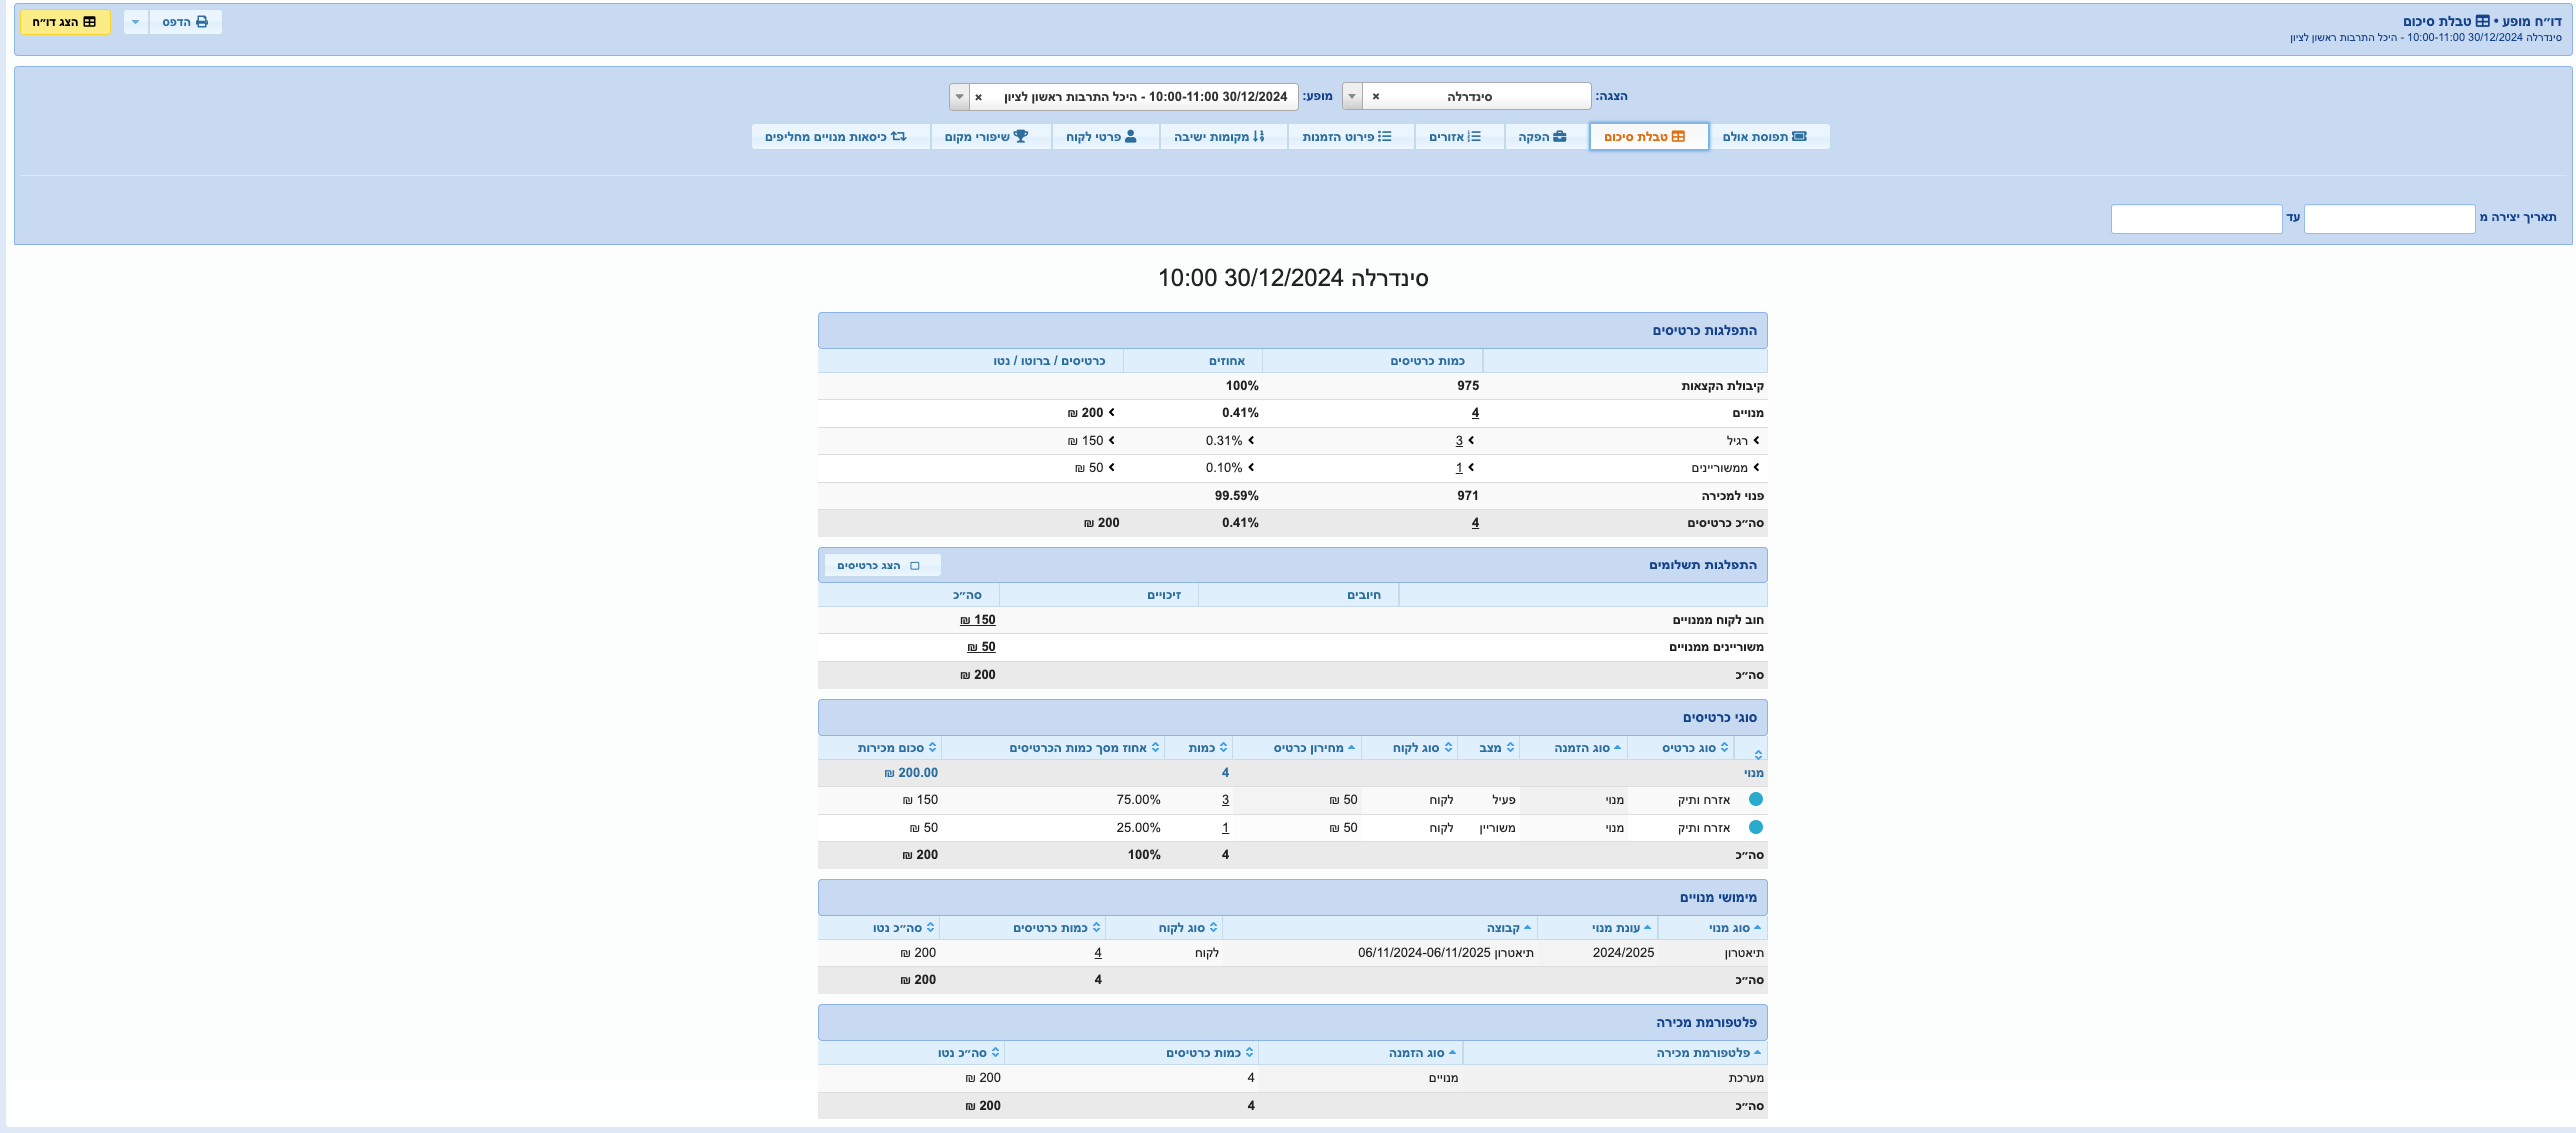The width and height of the screenshot is (2576, 1133).
Task: Open quantity link 1 in משוריין row
Action: pyautogui.click(x=1225, y=829)
